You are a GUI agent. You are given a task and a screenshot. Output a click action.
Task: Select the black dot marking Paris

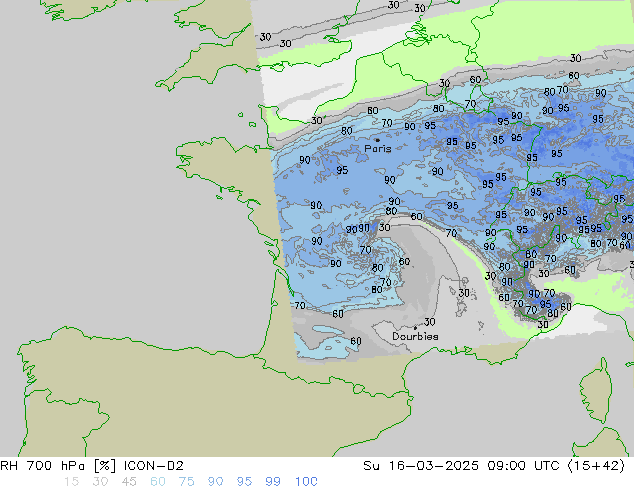[x=378, y=140]
